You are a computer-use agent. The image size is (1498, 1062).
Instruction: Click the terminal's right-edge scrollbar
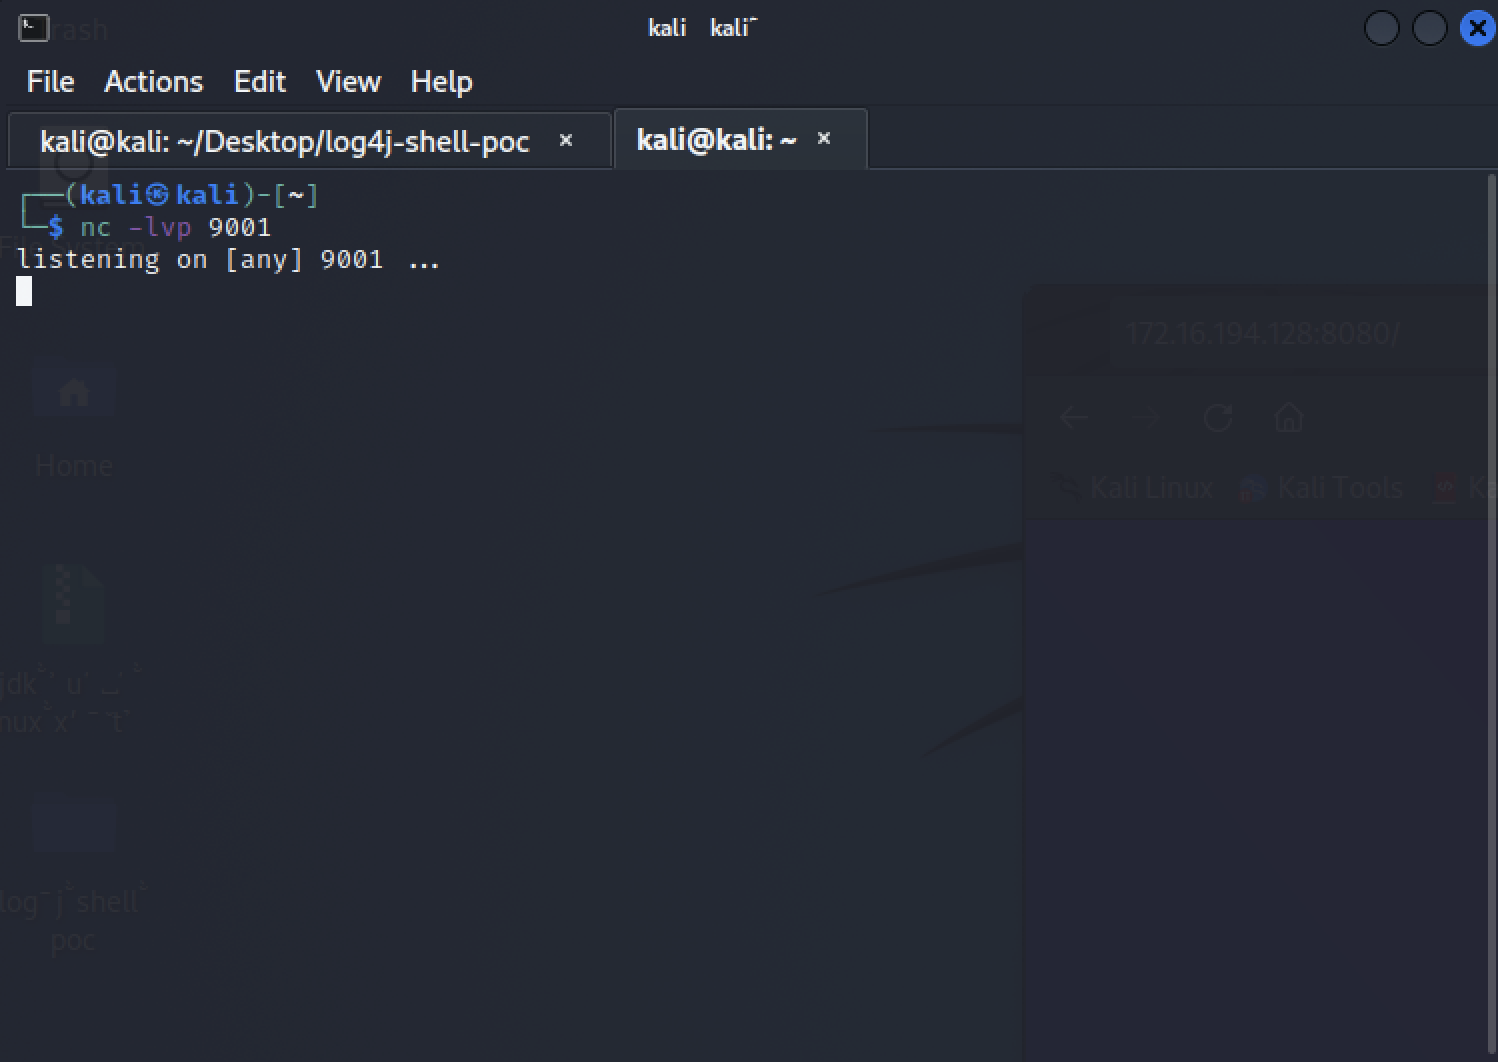(1492, 600)
